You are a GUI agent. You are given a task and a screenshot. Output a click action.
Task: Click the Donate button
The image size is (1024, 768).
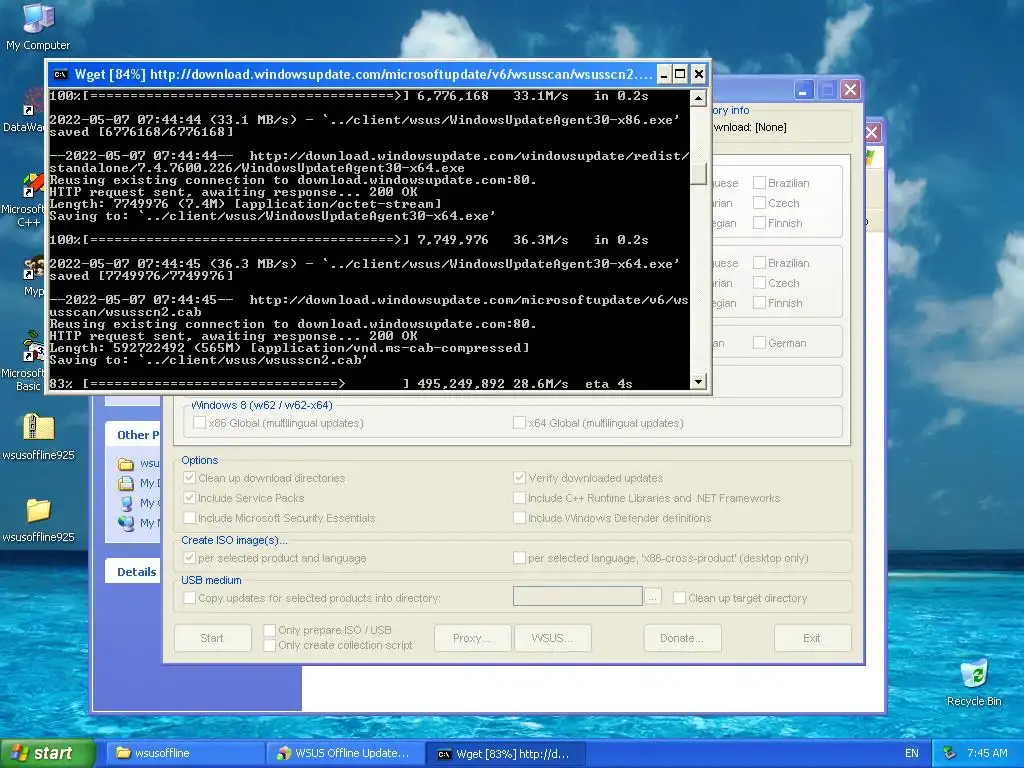(682, 638)
